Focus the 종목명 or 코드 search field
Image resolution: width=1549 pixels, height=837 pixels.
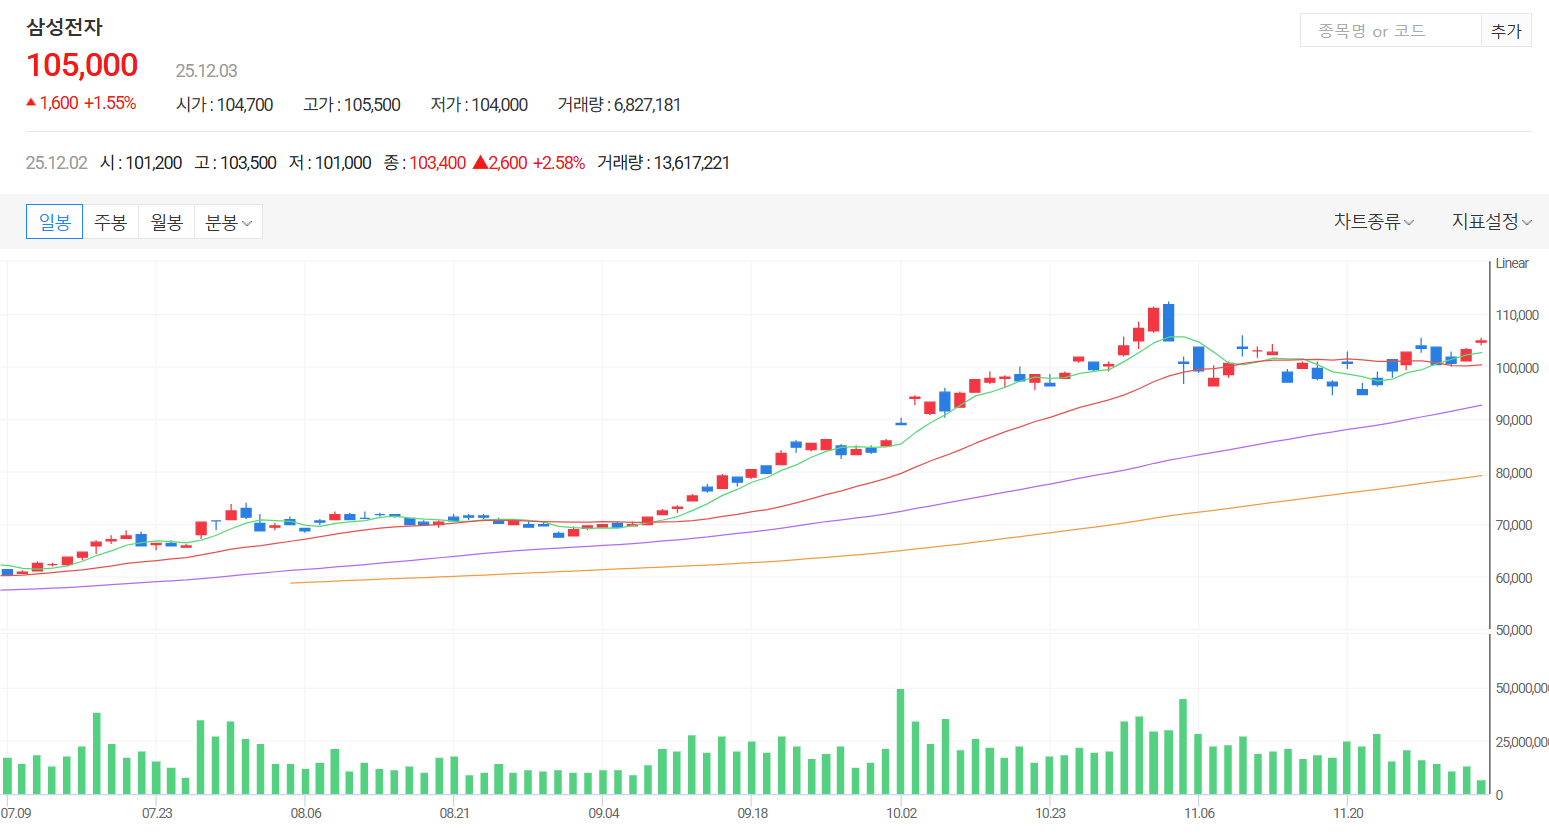tap(1390, 31)
